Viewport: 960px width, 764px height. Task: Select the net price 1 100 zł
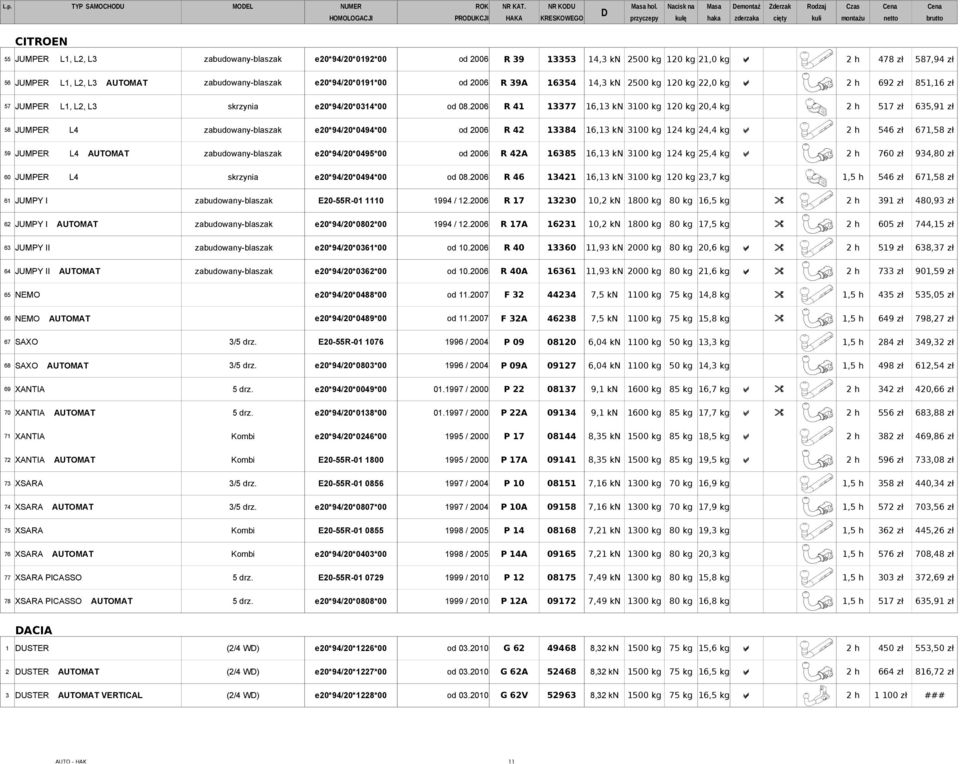tap(890, 695)
